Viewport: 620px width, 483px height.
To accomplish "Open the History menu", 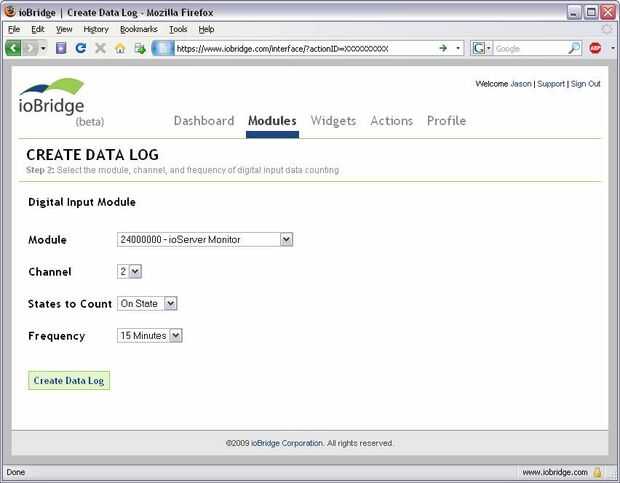I will tap(96, 29).
